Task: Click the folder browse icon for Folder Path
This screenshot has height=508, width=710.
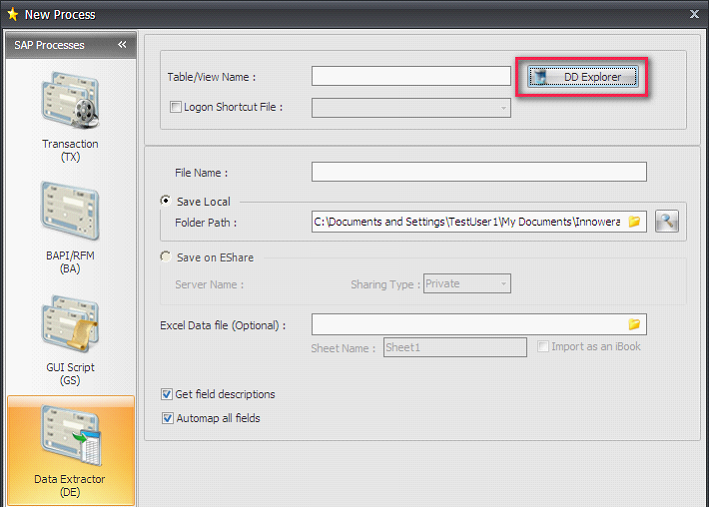Action: [x=634, y=222]
